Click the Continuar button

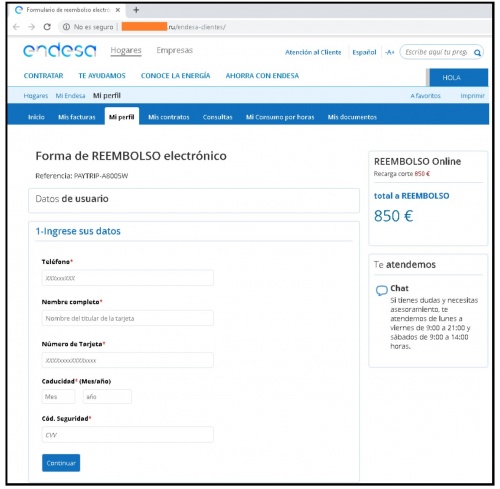61,463
